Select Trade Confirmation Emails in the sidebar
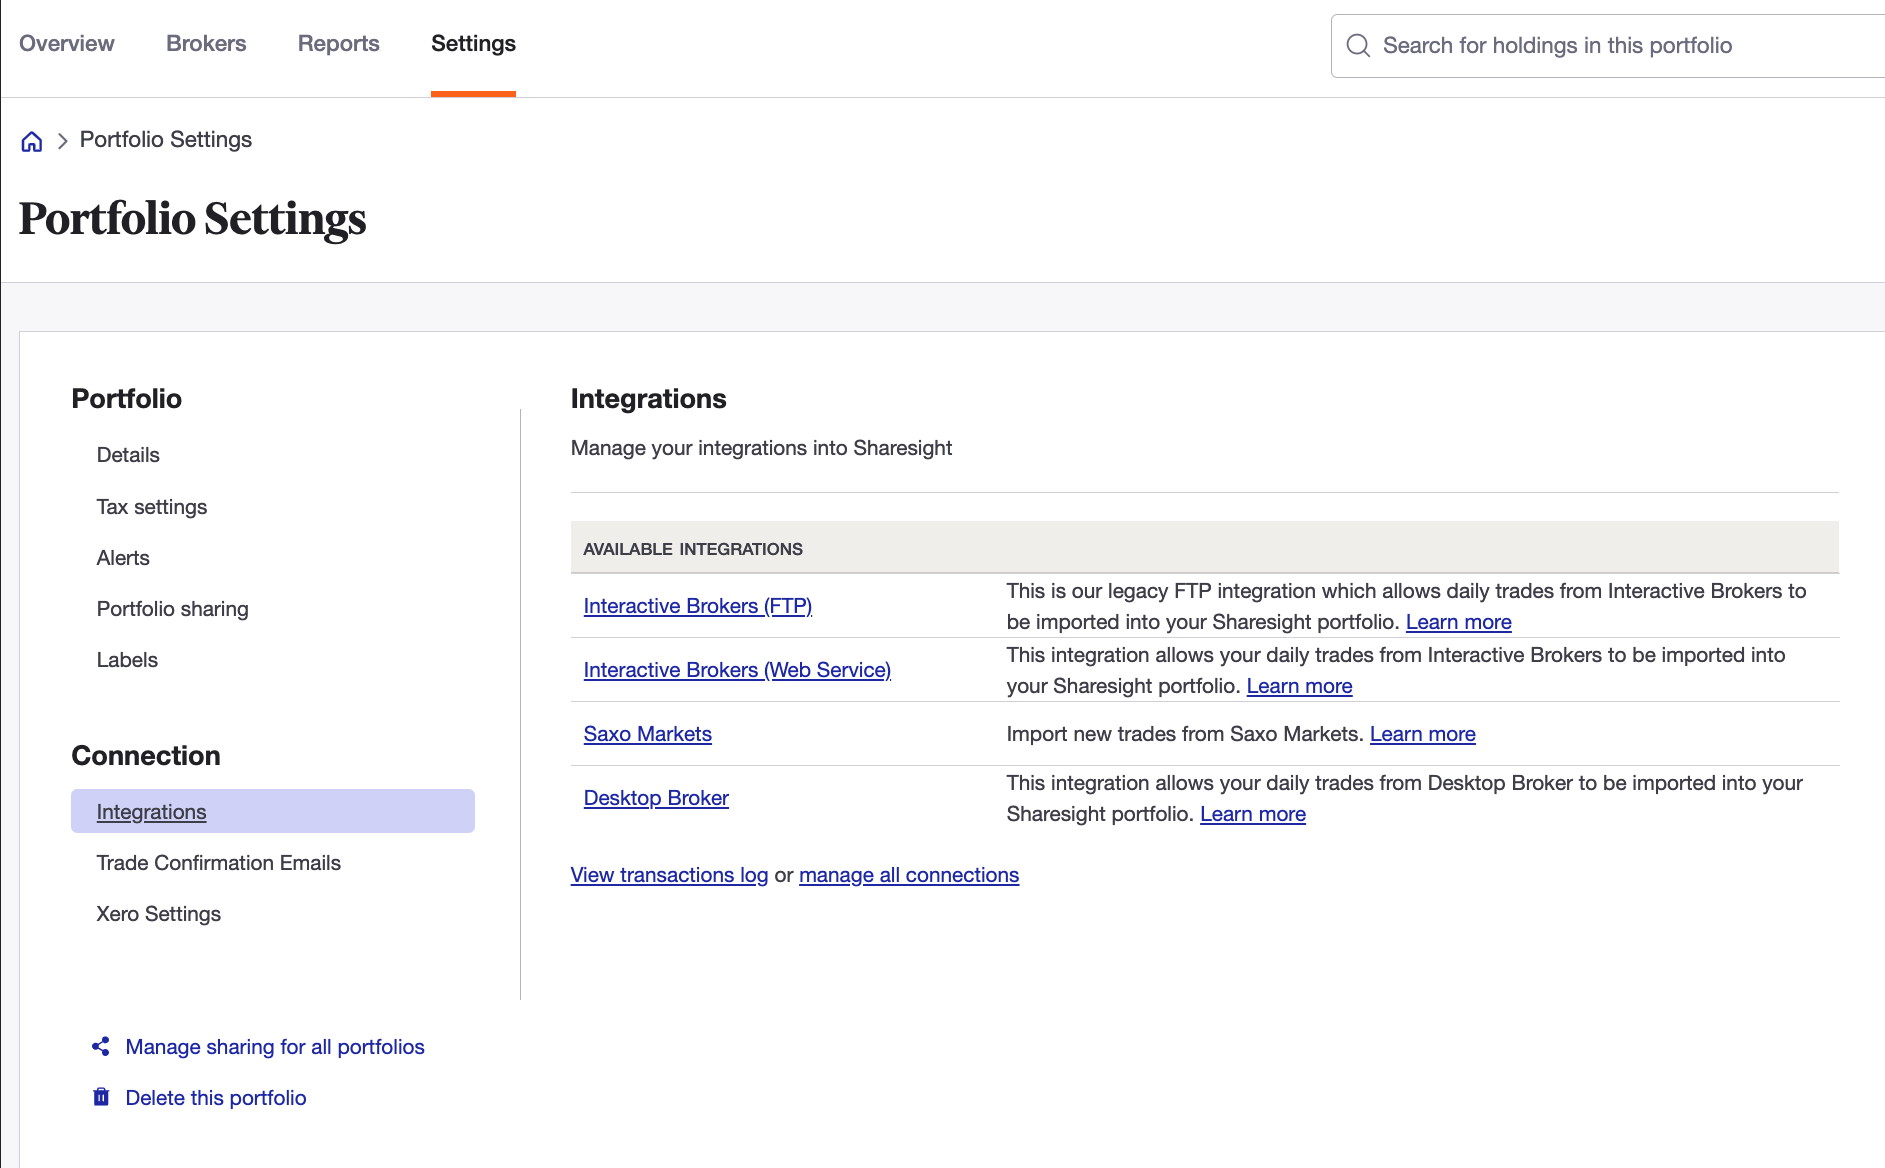 [219, 863]
